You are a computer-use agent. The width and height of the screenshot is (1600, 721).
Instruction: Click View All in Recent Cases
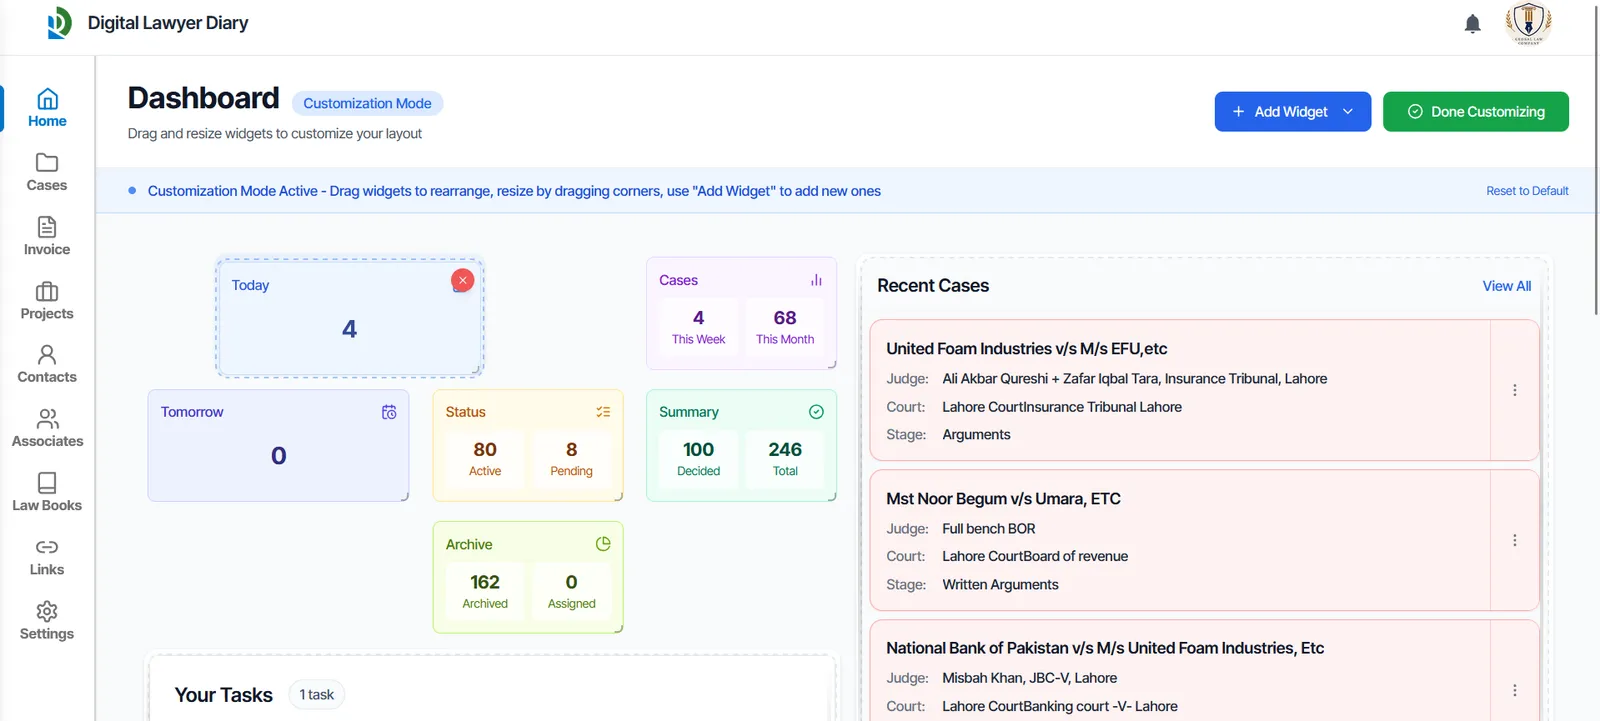pos(1506,286)
